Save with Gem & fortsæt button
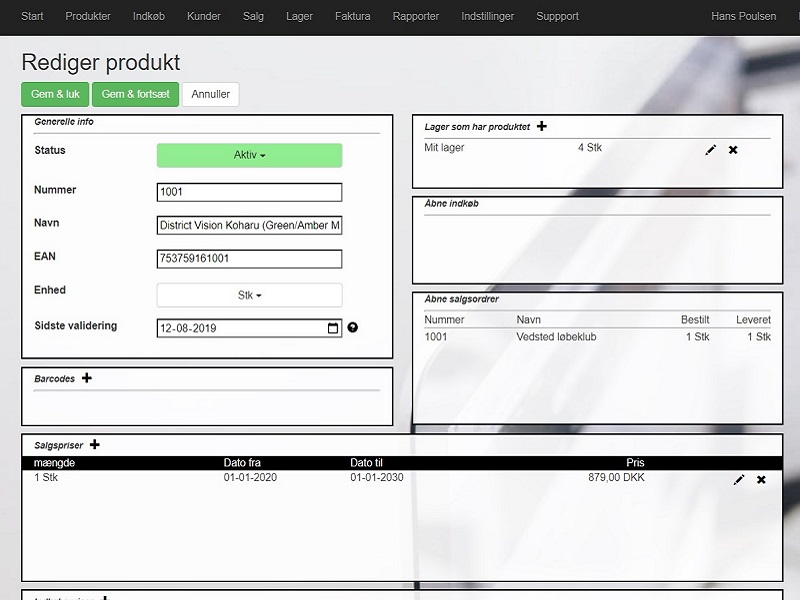The image size is (800, 600). pyautogui.click(x=136, y=94)
